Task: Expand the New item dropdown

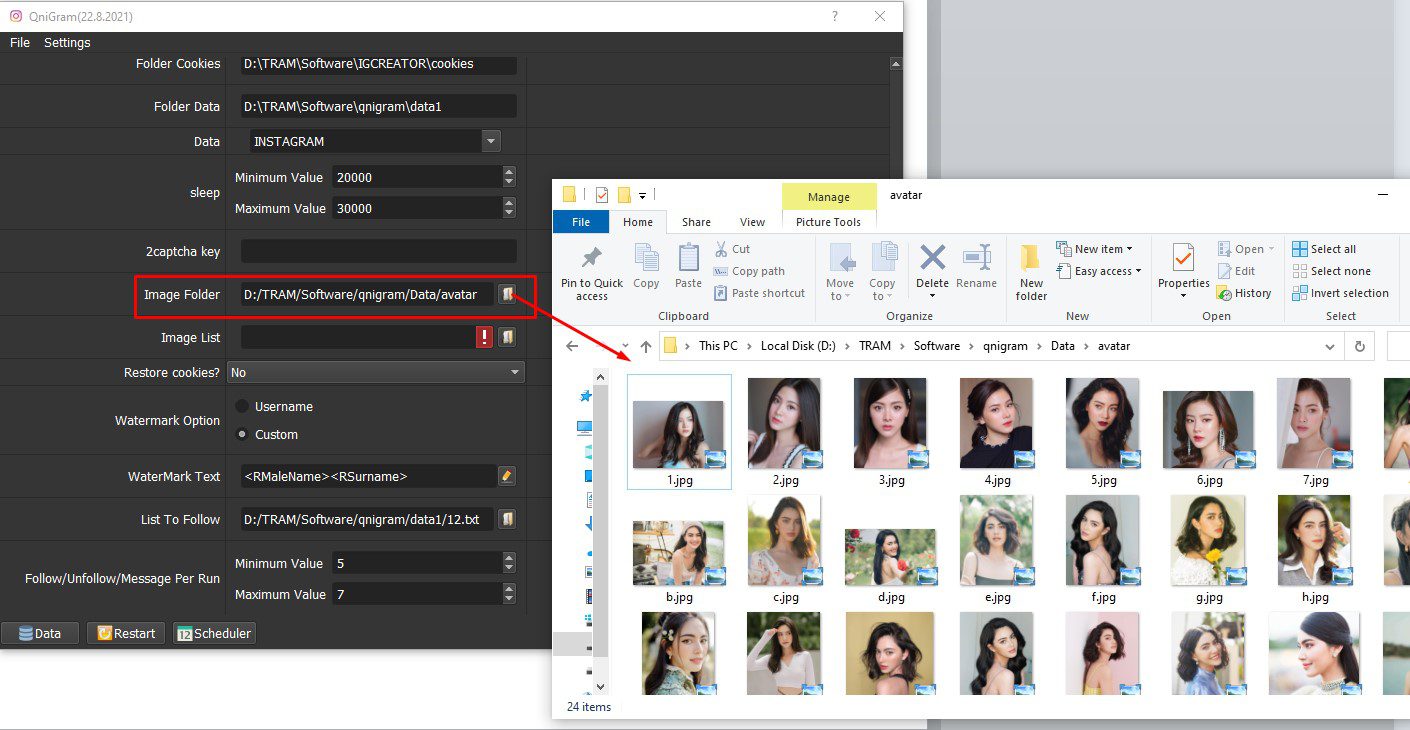Action: pyautogui.click(x=1094, y=249)
